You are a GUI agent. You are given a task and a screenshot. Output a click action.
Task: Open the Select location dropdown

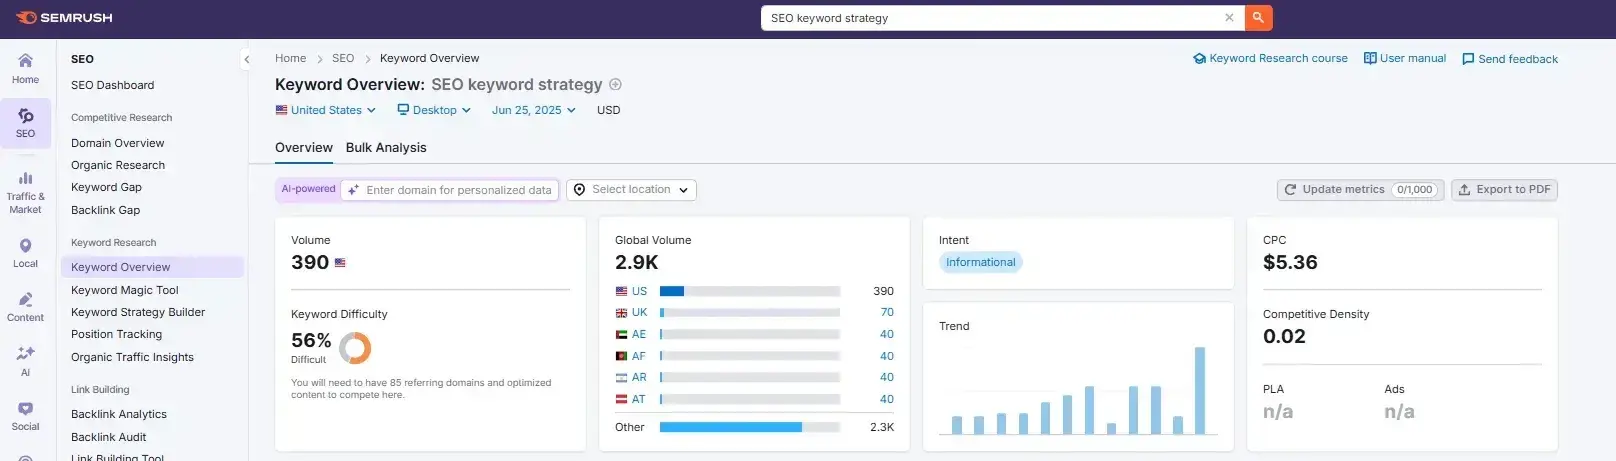pyautogui.click(x=632, y=190)
